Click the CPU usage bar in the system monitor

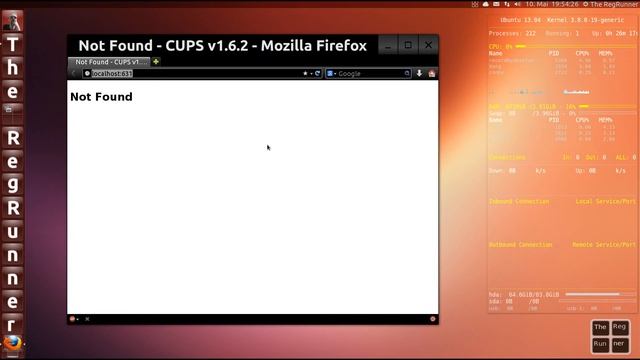point(576,47)
